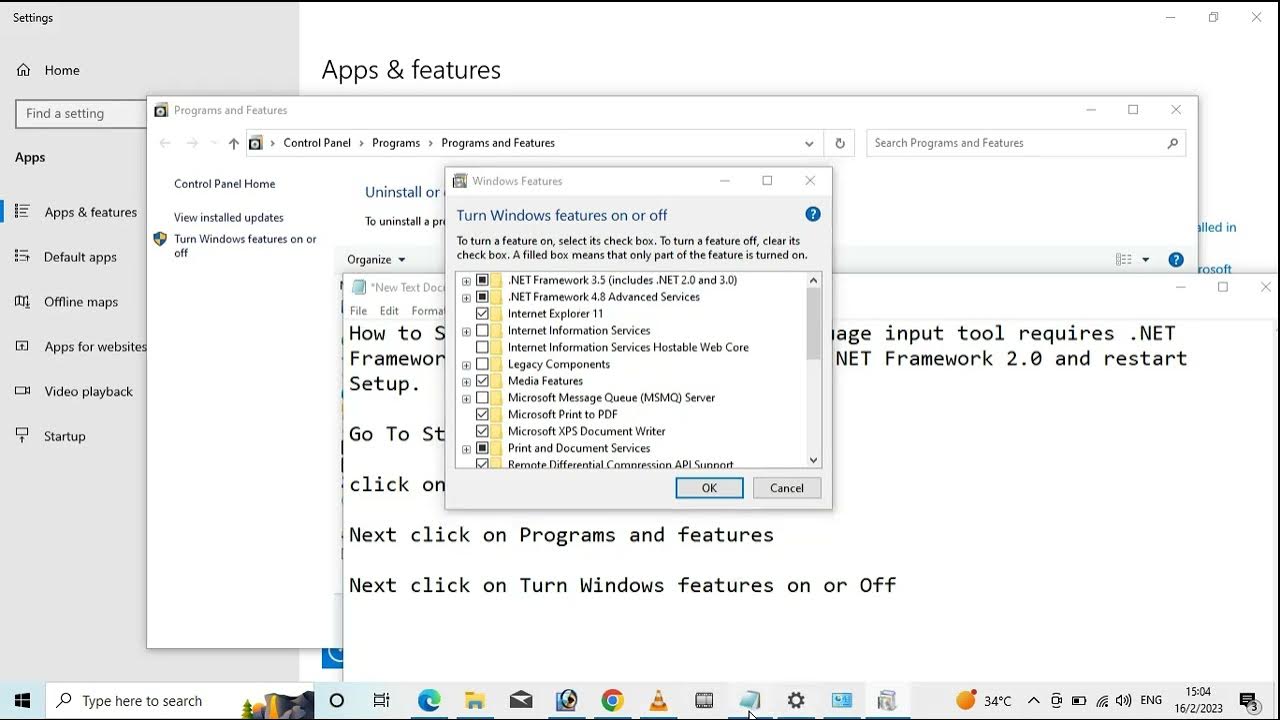Launch Microsoft Edge from the taskbar
The width and height of the screenshot is (1280, 720).
(429, 700)
